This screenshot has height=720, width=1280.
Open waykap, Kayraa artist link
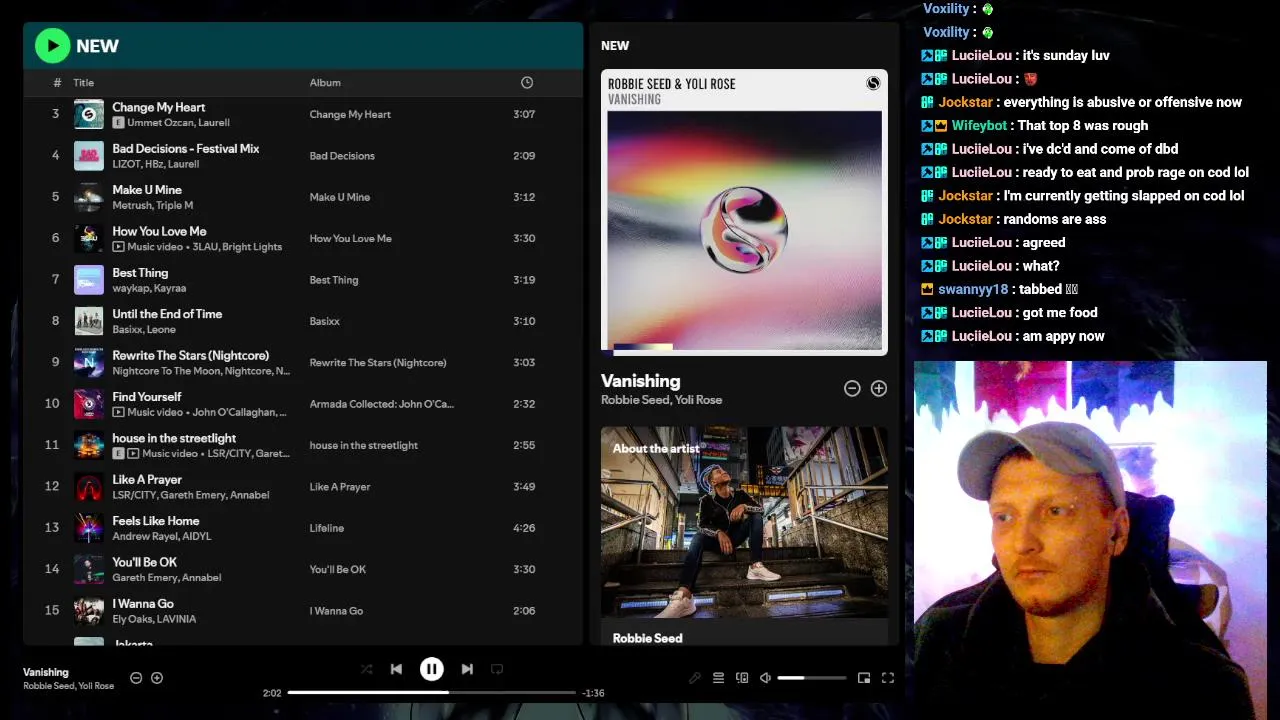click(x=149, y=288)
